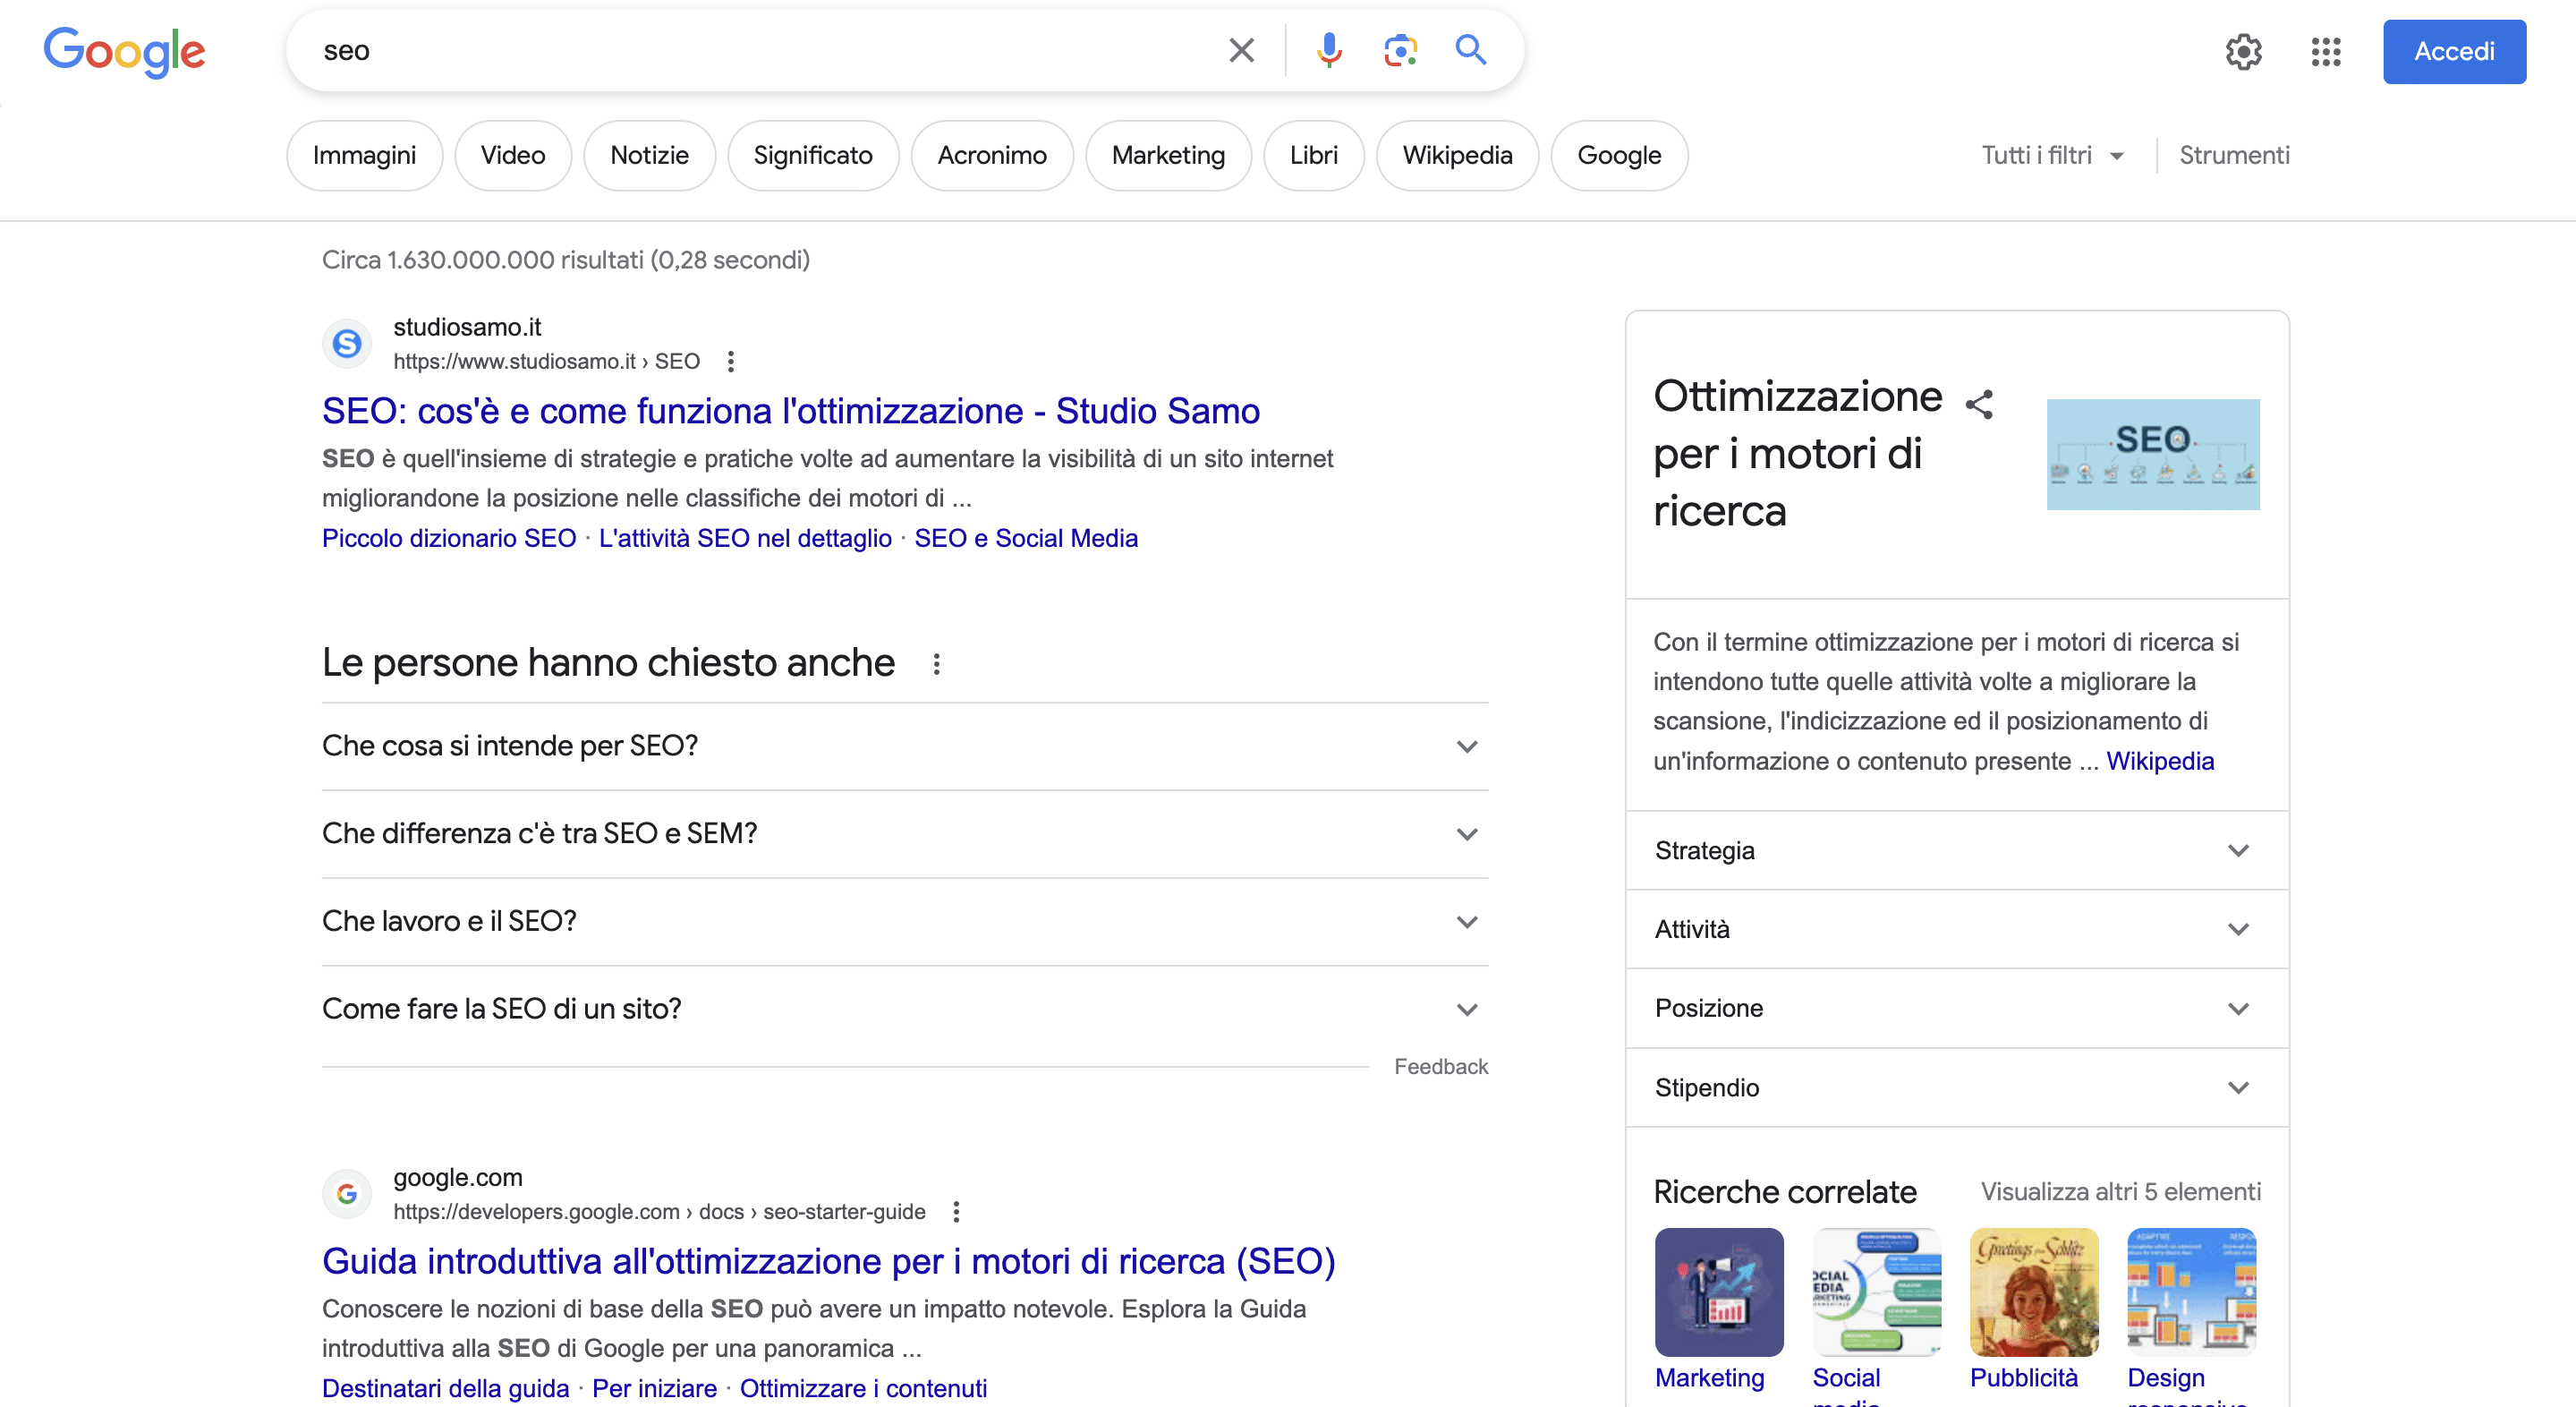Click the Accedi sign-in button
Image resolution: width=2576 pixels, height=1407 pixels.
2454,51
